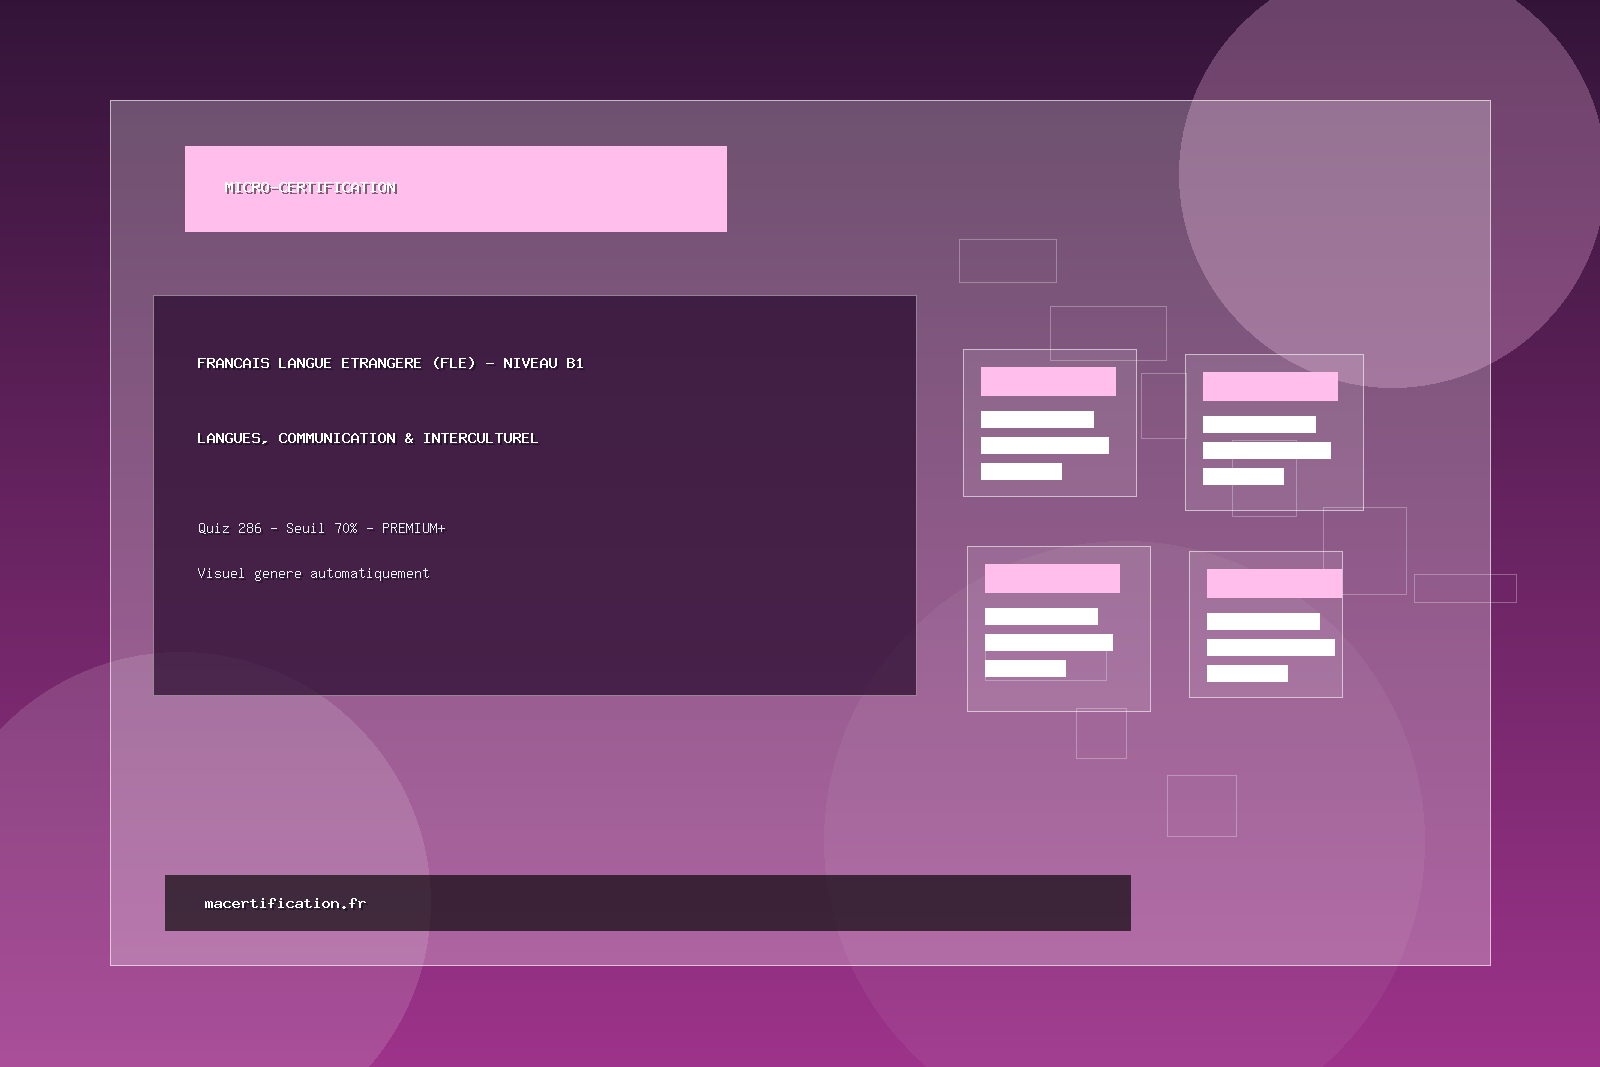Click the pink header of bottom-left card
Viewport: 1600px width, 1067px height.
pyautogui.click(x=1052, y=578)
